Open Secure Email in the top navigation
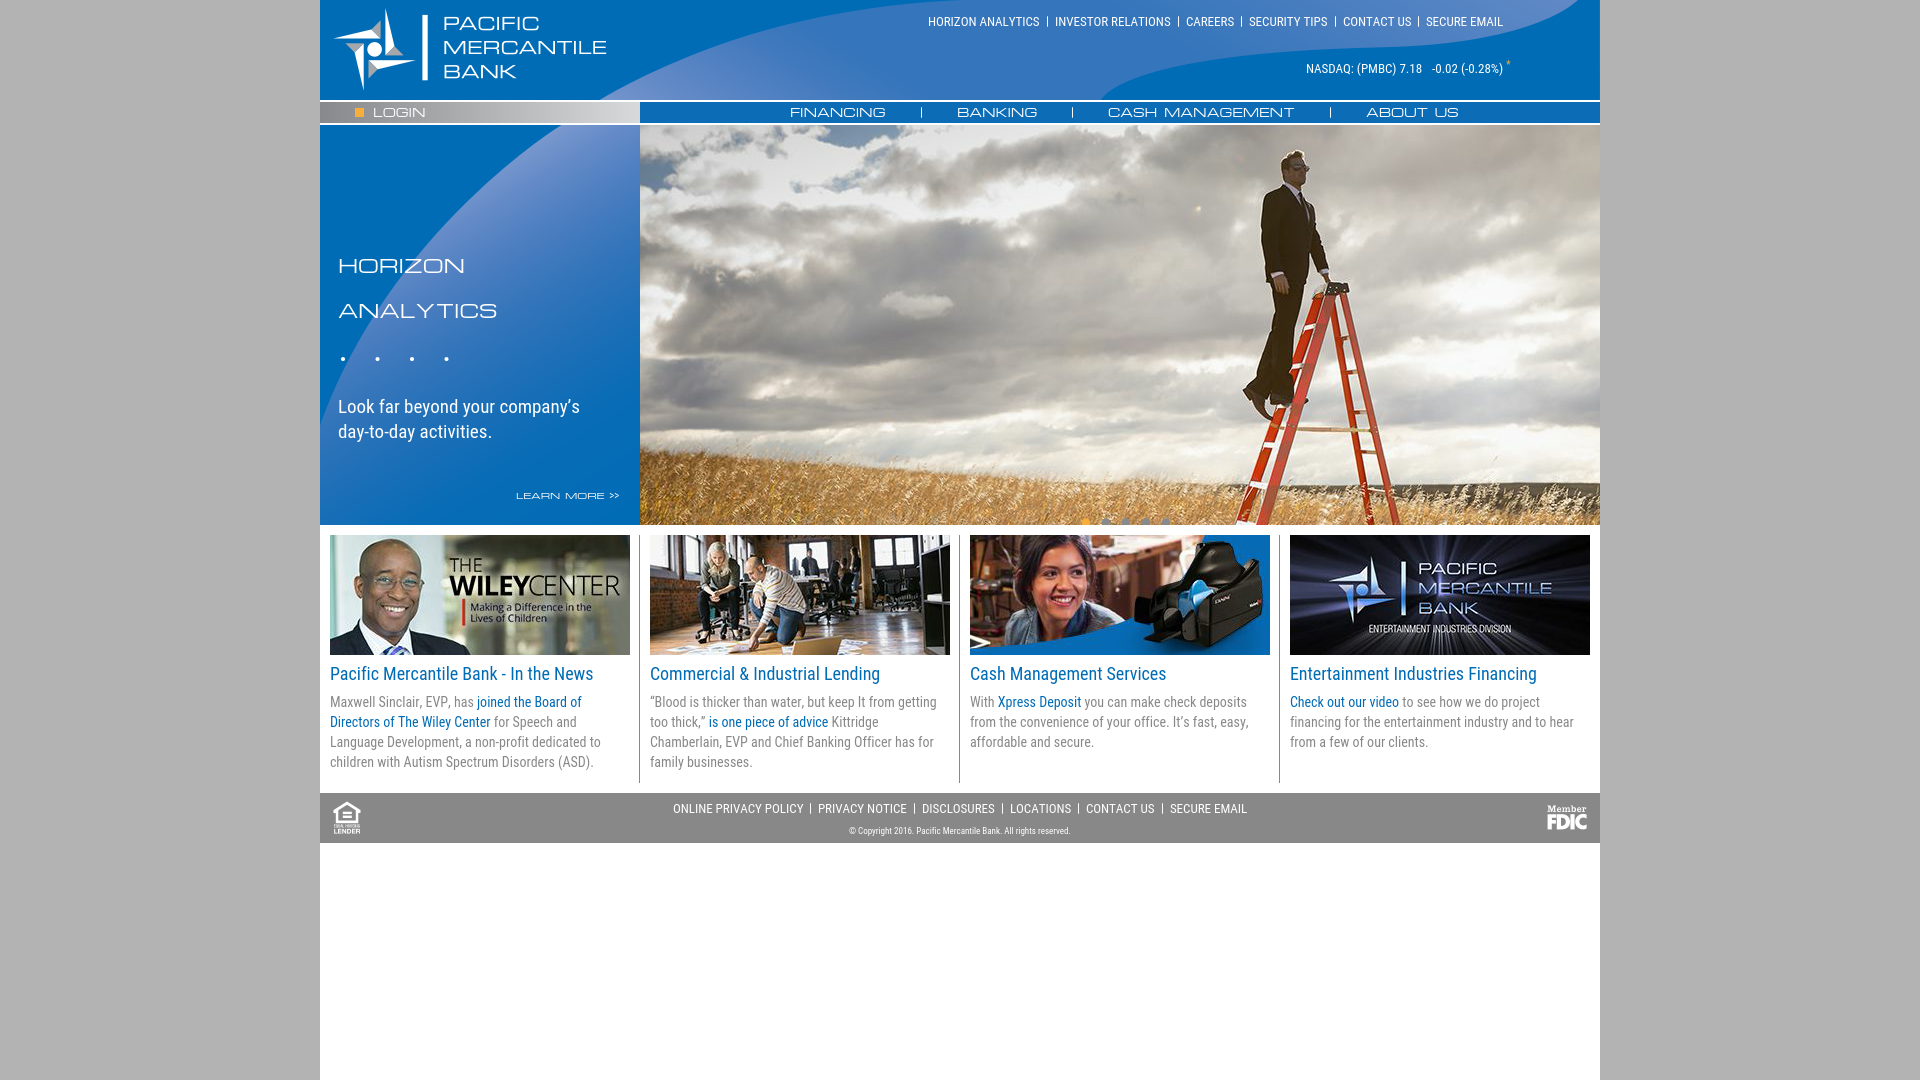The width and height of the screenshot is (1920, 1080). click(1463, 22)
